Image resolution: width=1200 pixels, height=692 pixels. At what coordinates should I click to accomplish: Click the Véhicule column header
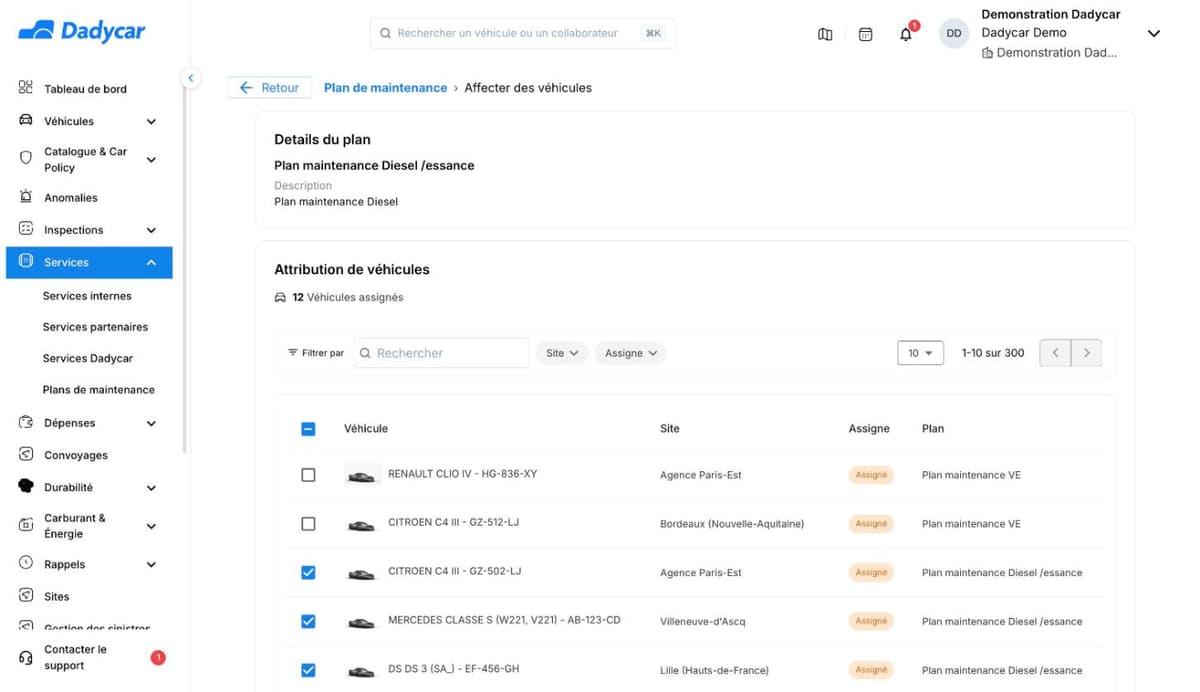pyautogui.click(x=366, y=428)
